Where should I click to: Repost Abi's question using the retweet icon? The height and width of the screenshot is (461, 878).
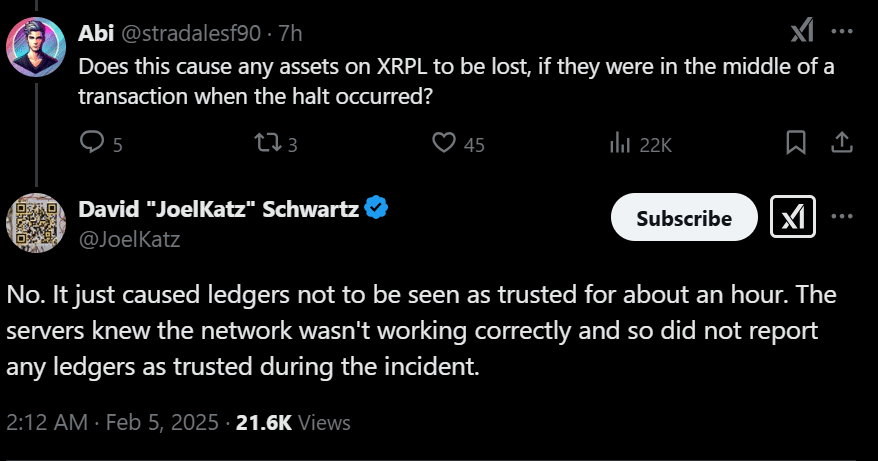(265, 144)
